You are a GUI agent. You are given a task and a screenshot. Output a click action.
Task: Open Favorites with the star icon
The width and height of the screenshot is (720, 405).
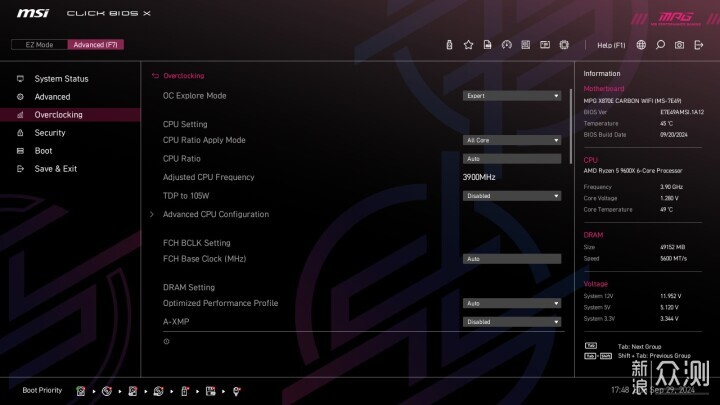[468, 45]
